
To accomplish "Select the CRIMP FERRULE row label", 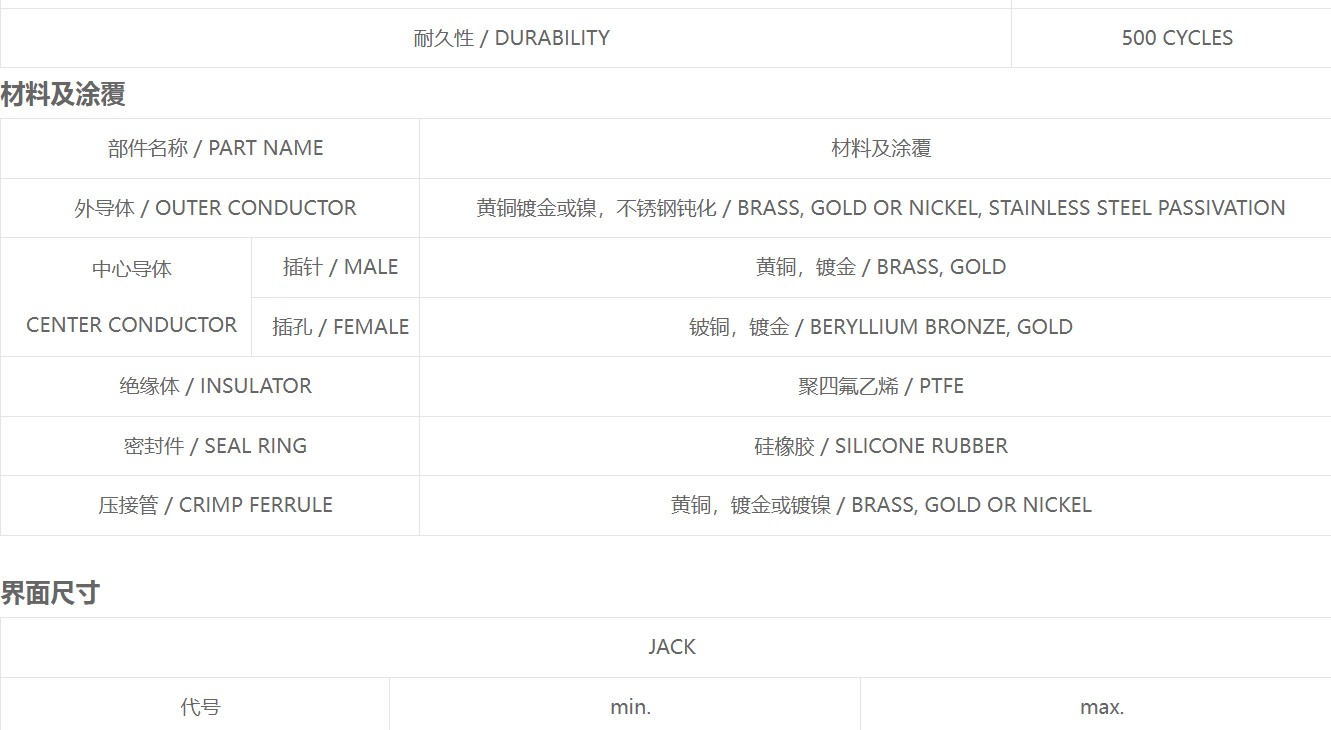I will [x=210, y=505].
